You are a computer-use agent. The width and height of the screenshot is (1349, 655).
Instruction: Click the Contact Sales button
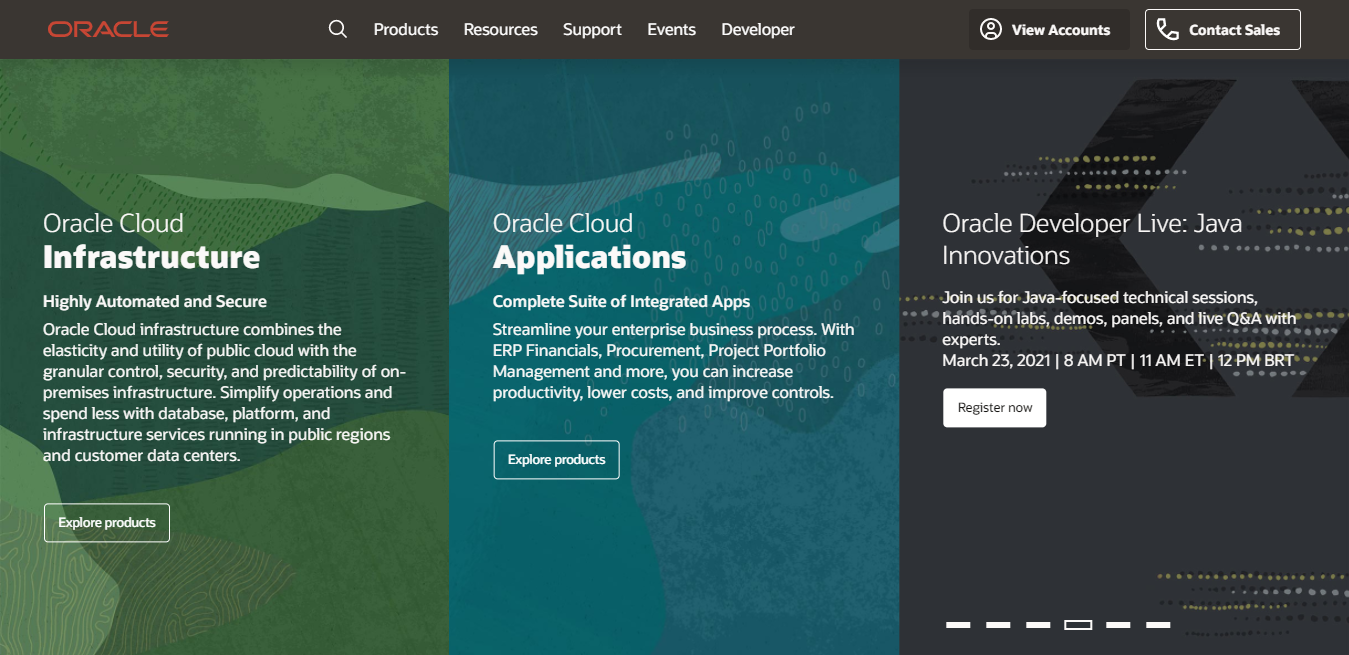pyautogui.click(x=1222, y=29)
